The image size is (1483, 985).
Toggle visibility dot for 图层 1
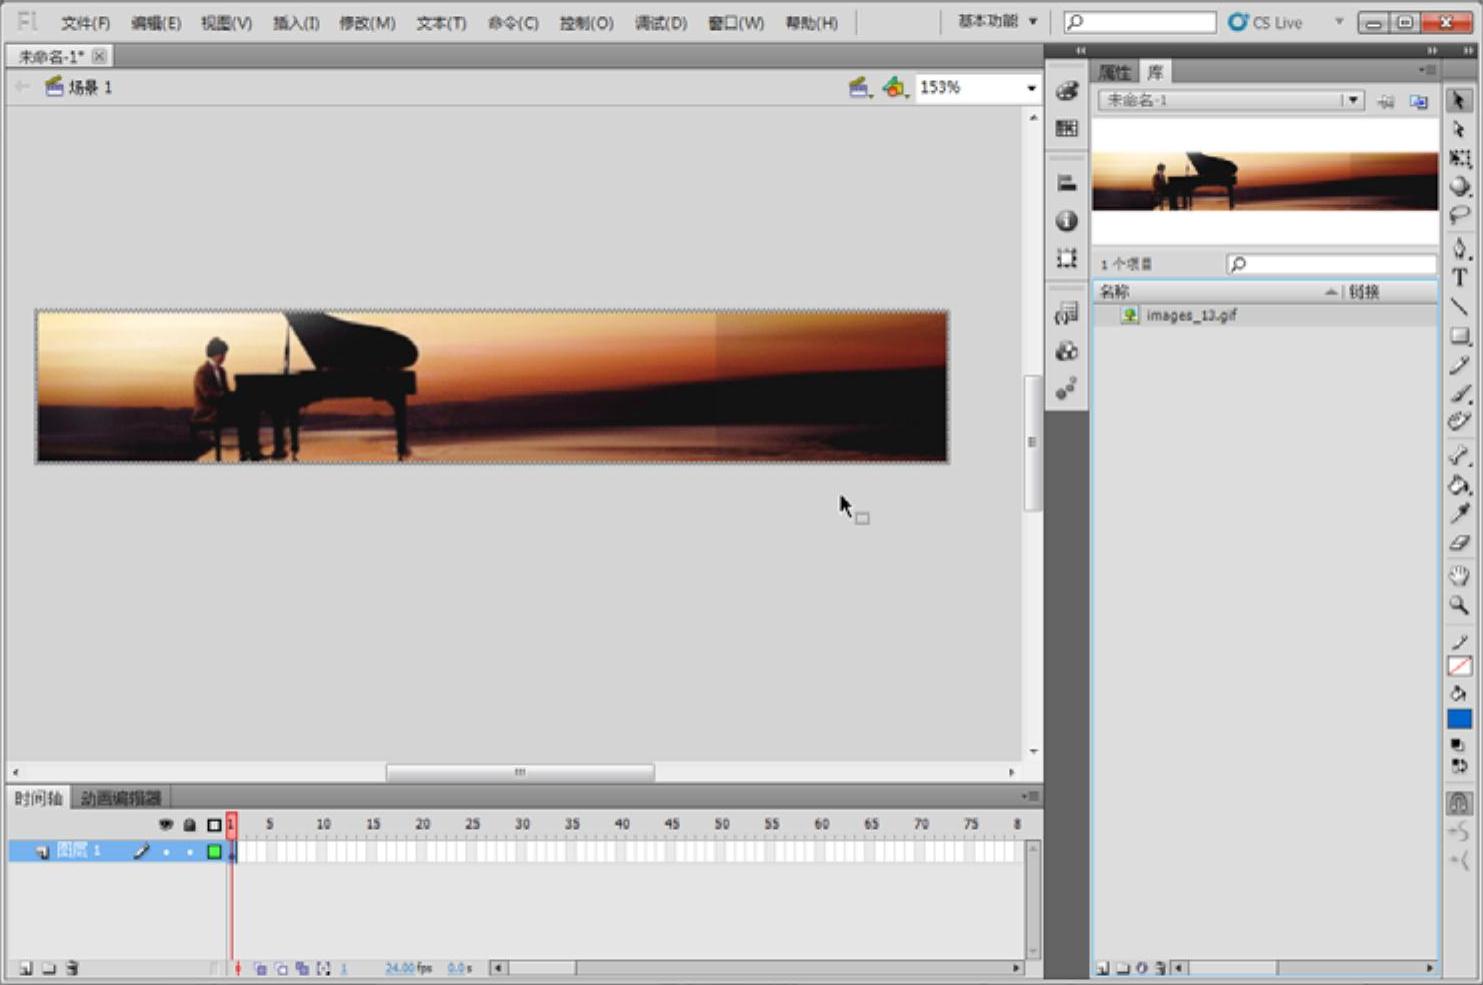166,852
